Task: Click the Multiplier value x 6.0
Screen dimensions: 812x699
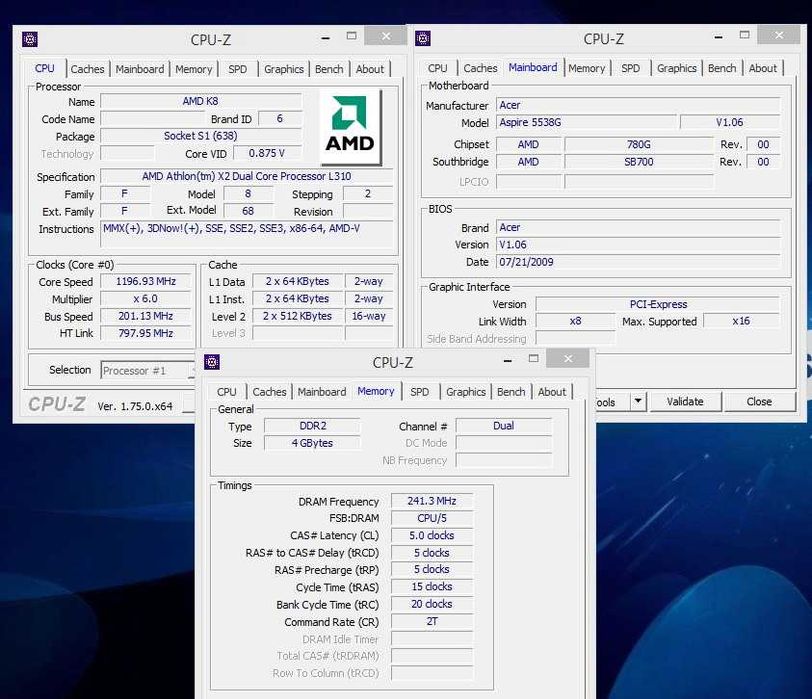Action: click(146, 299)
